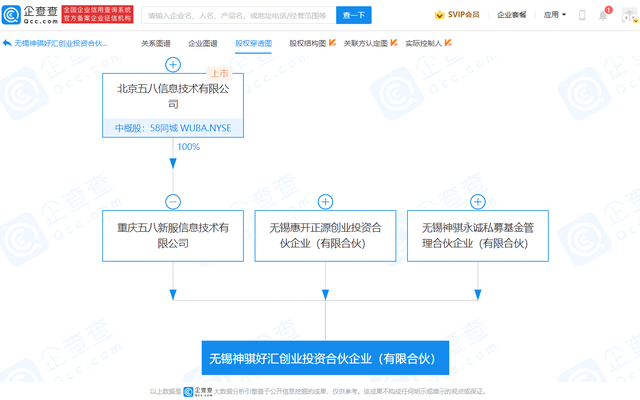
Task: Click the 上市 listed tag
Action: 220,73
